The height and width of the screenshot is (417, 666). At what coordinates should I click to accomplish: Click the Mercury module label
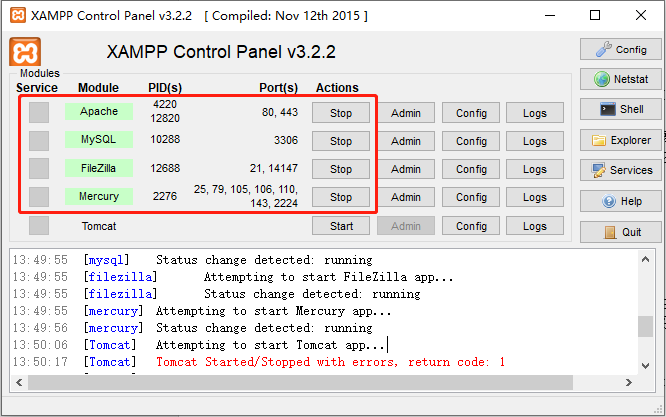pyautogui.click(x=99, y=196)
